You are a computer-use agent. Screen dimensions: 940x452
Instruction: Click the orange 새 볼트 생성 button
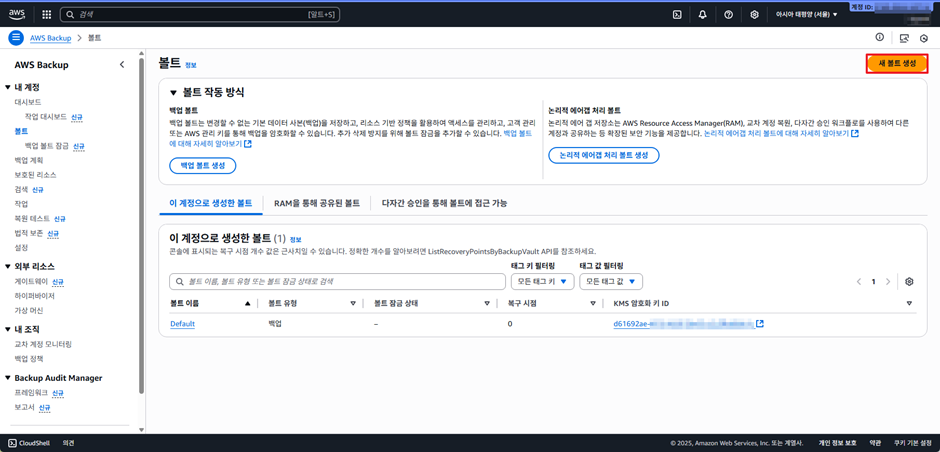(x=896, y=63)
